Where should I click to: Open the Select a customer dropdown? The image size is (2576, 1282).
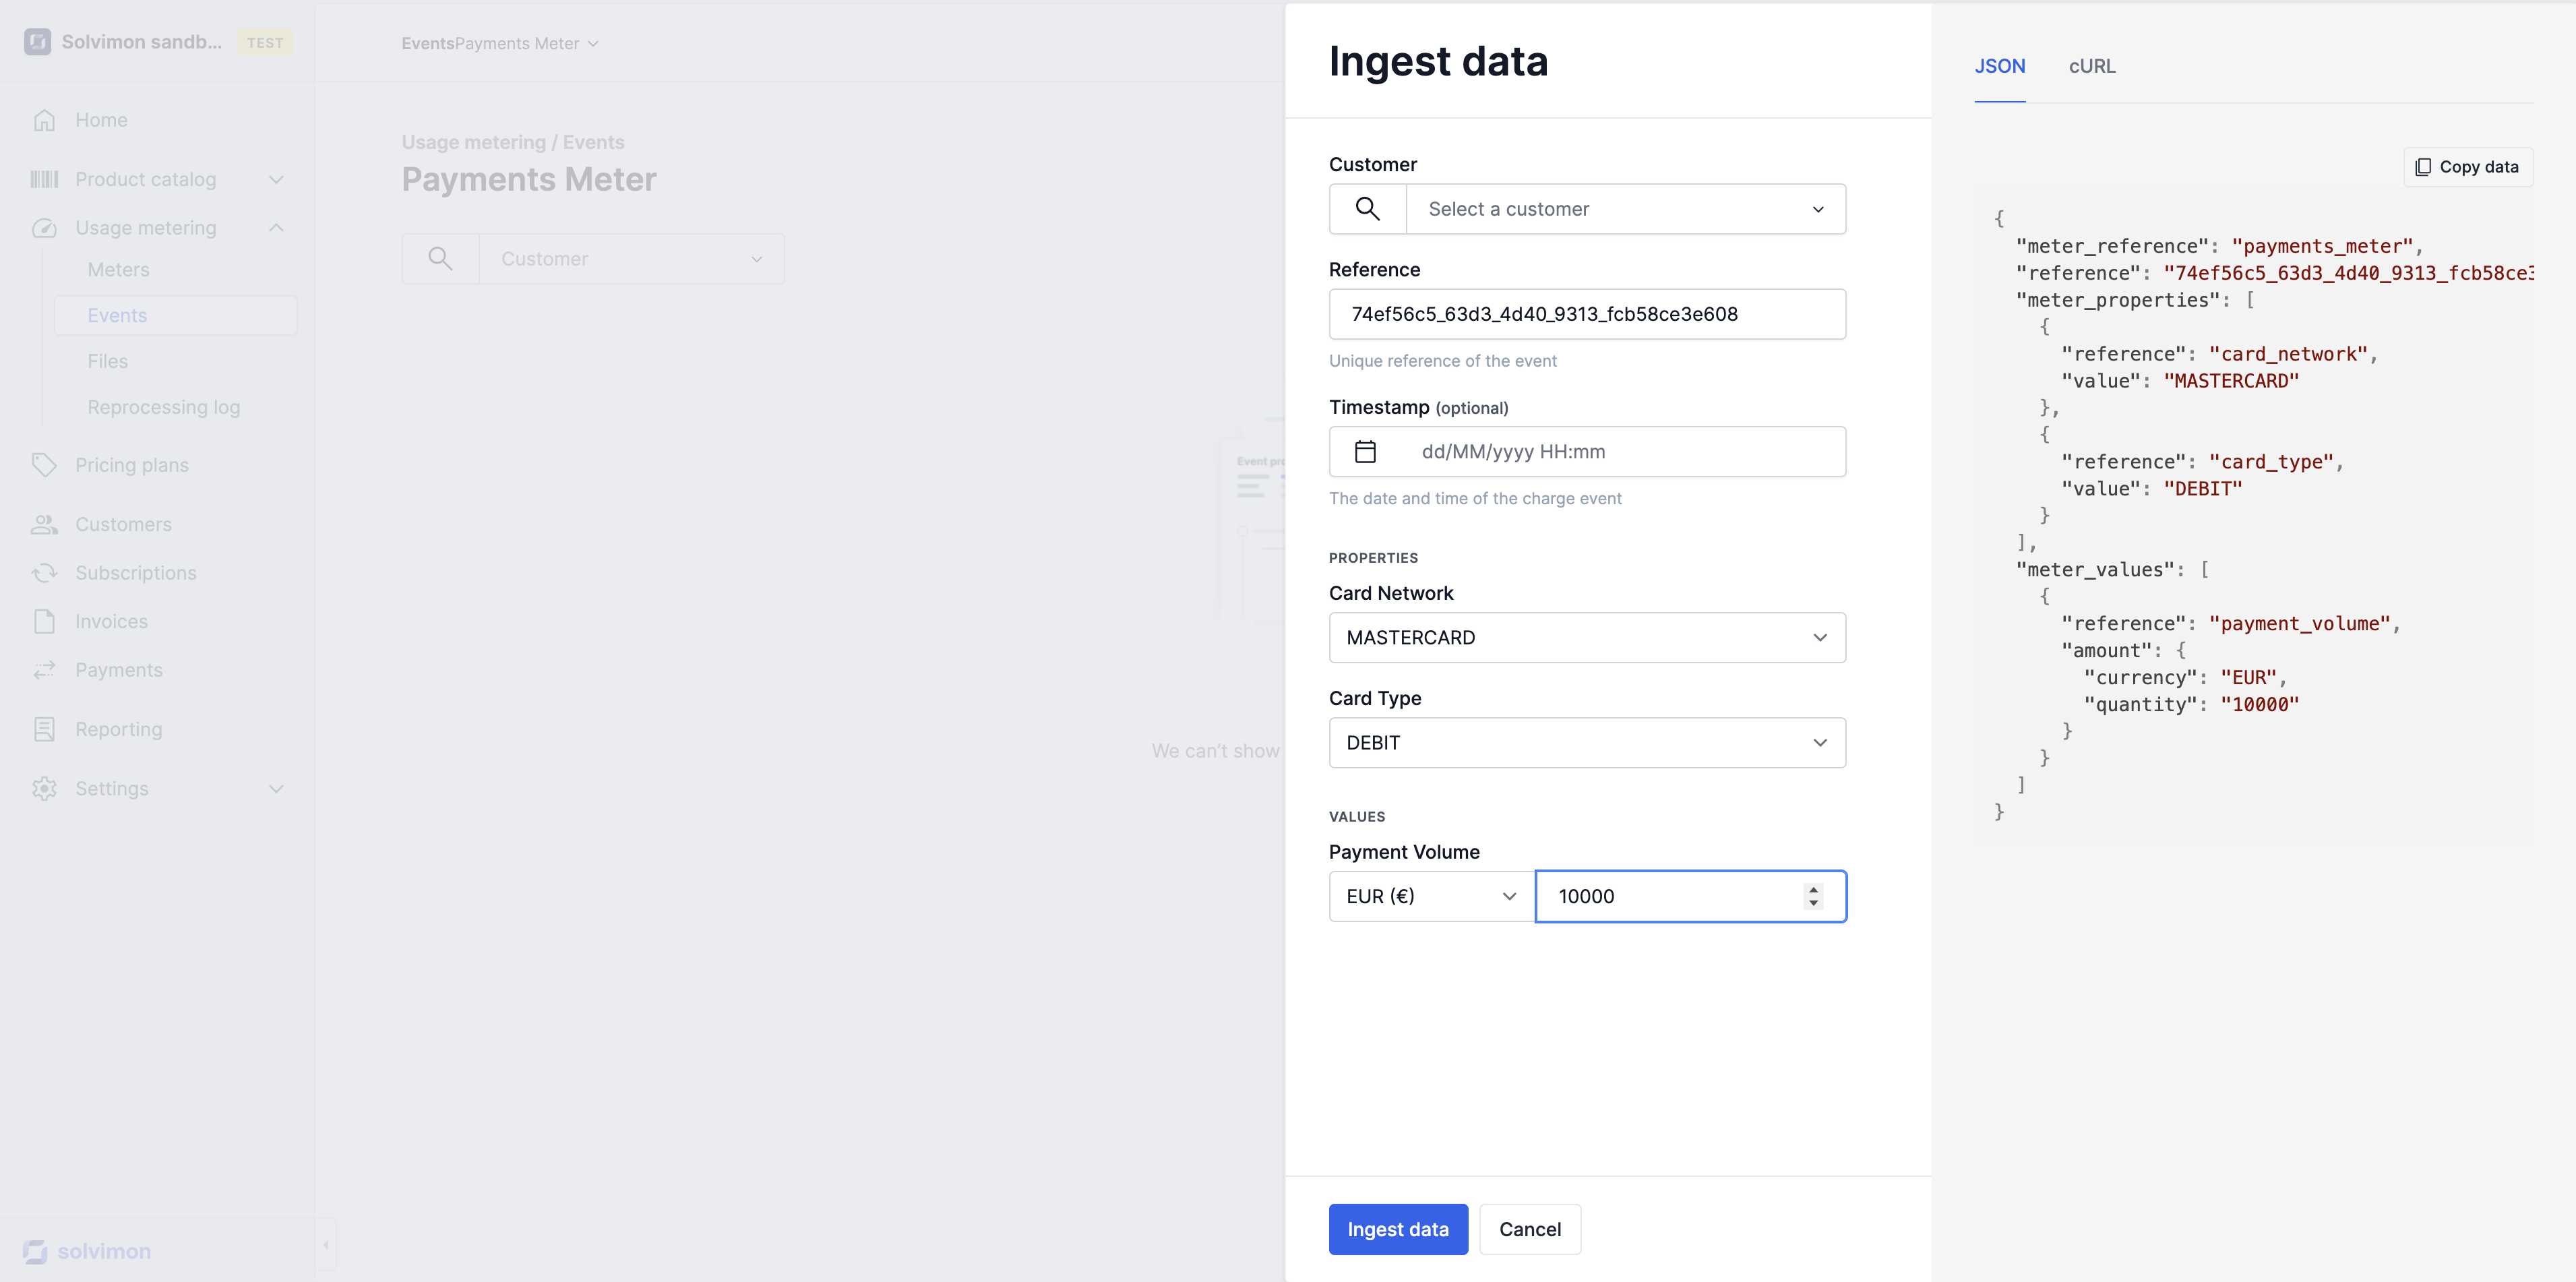[1625, 209]
